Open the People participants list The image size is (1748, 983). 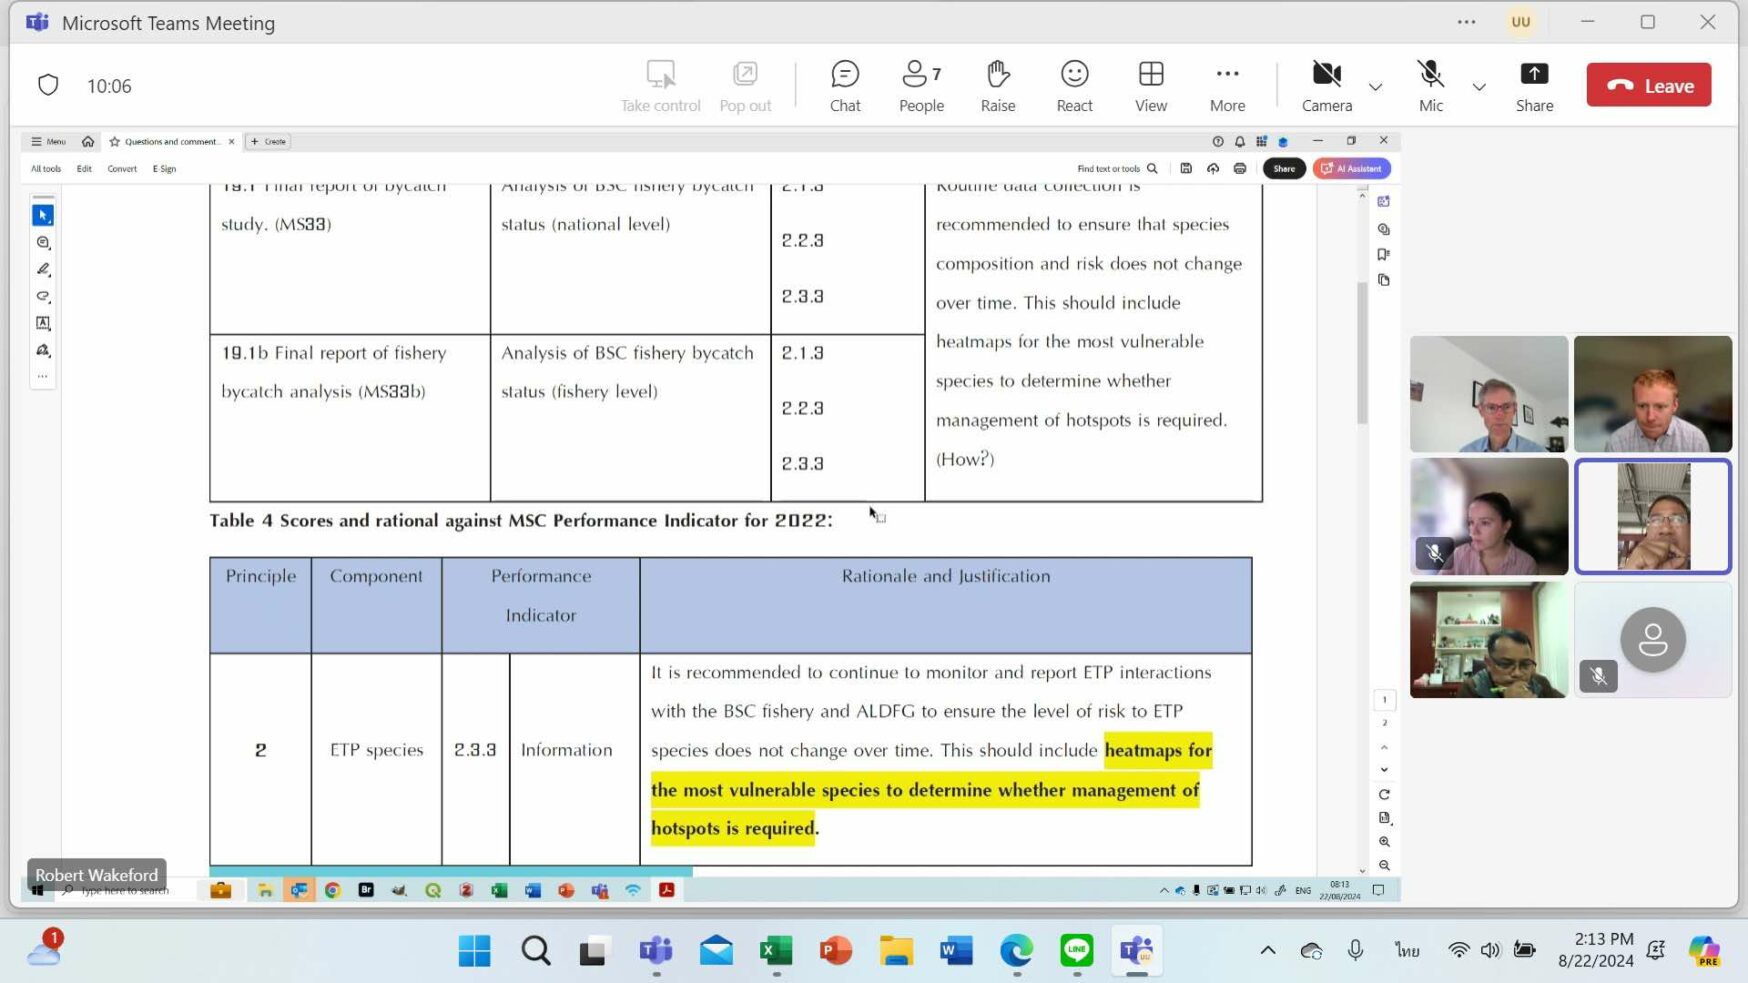920,85
